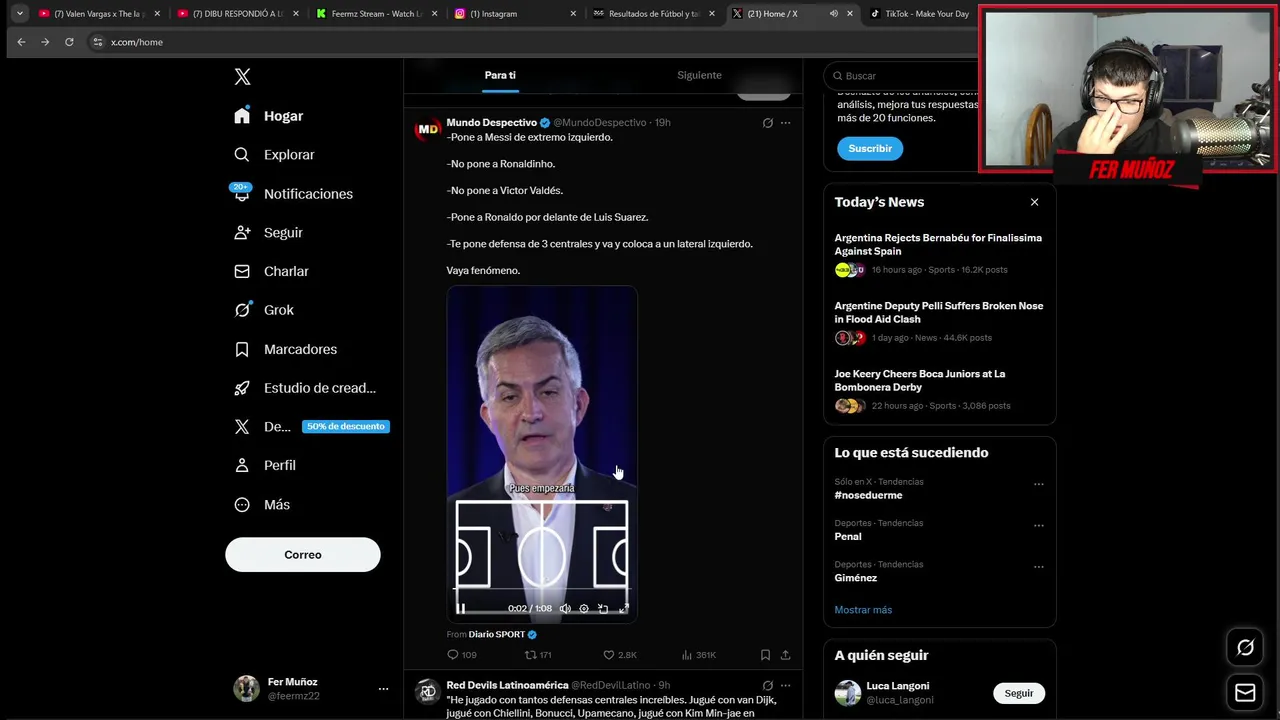Click the Suscribir button
The height and width of the screenshot is (720, 1280).
[x=870, y=148]
